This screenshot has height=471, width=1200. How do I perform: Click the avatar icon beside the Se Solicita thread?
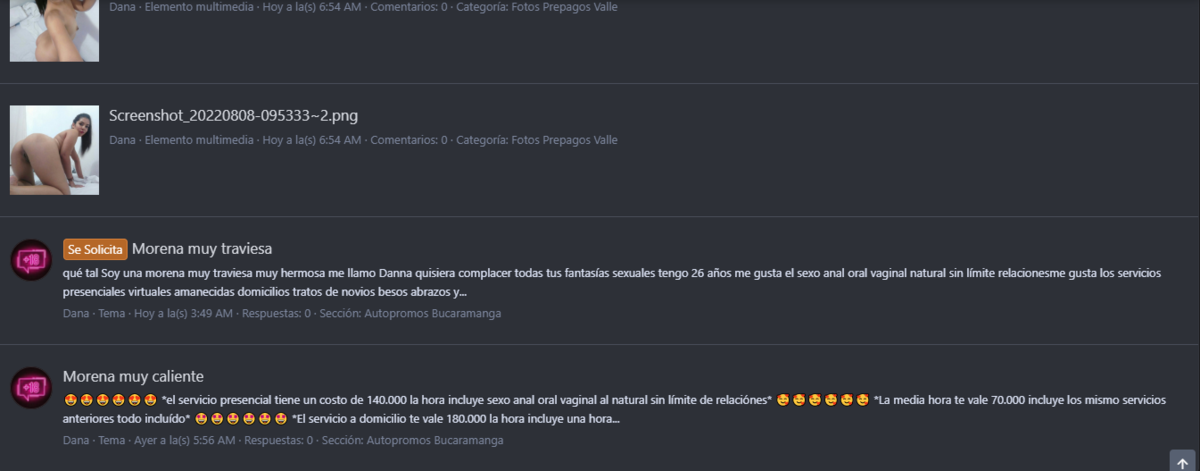click(31, 260)
